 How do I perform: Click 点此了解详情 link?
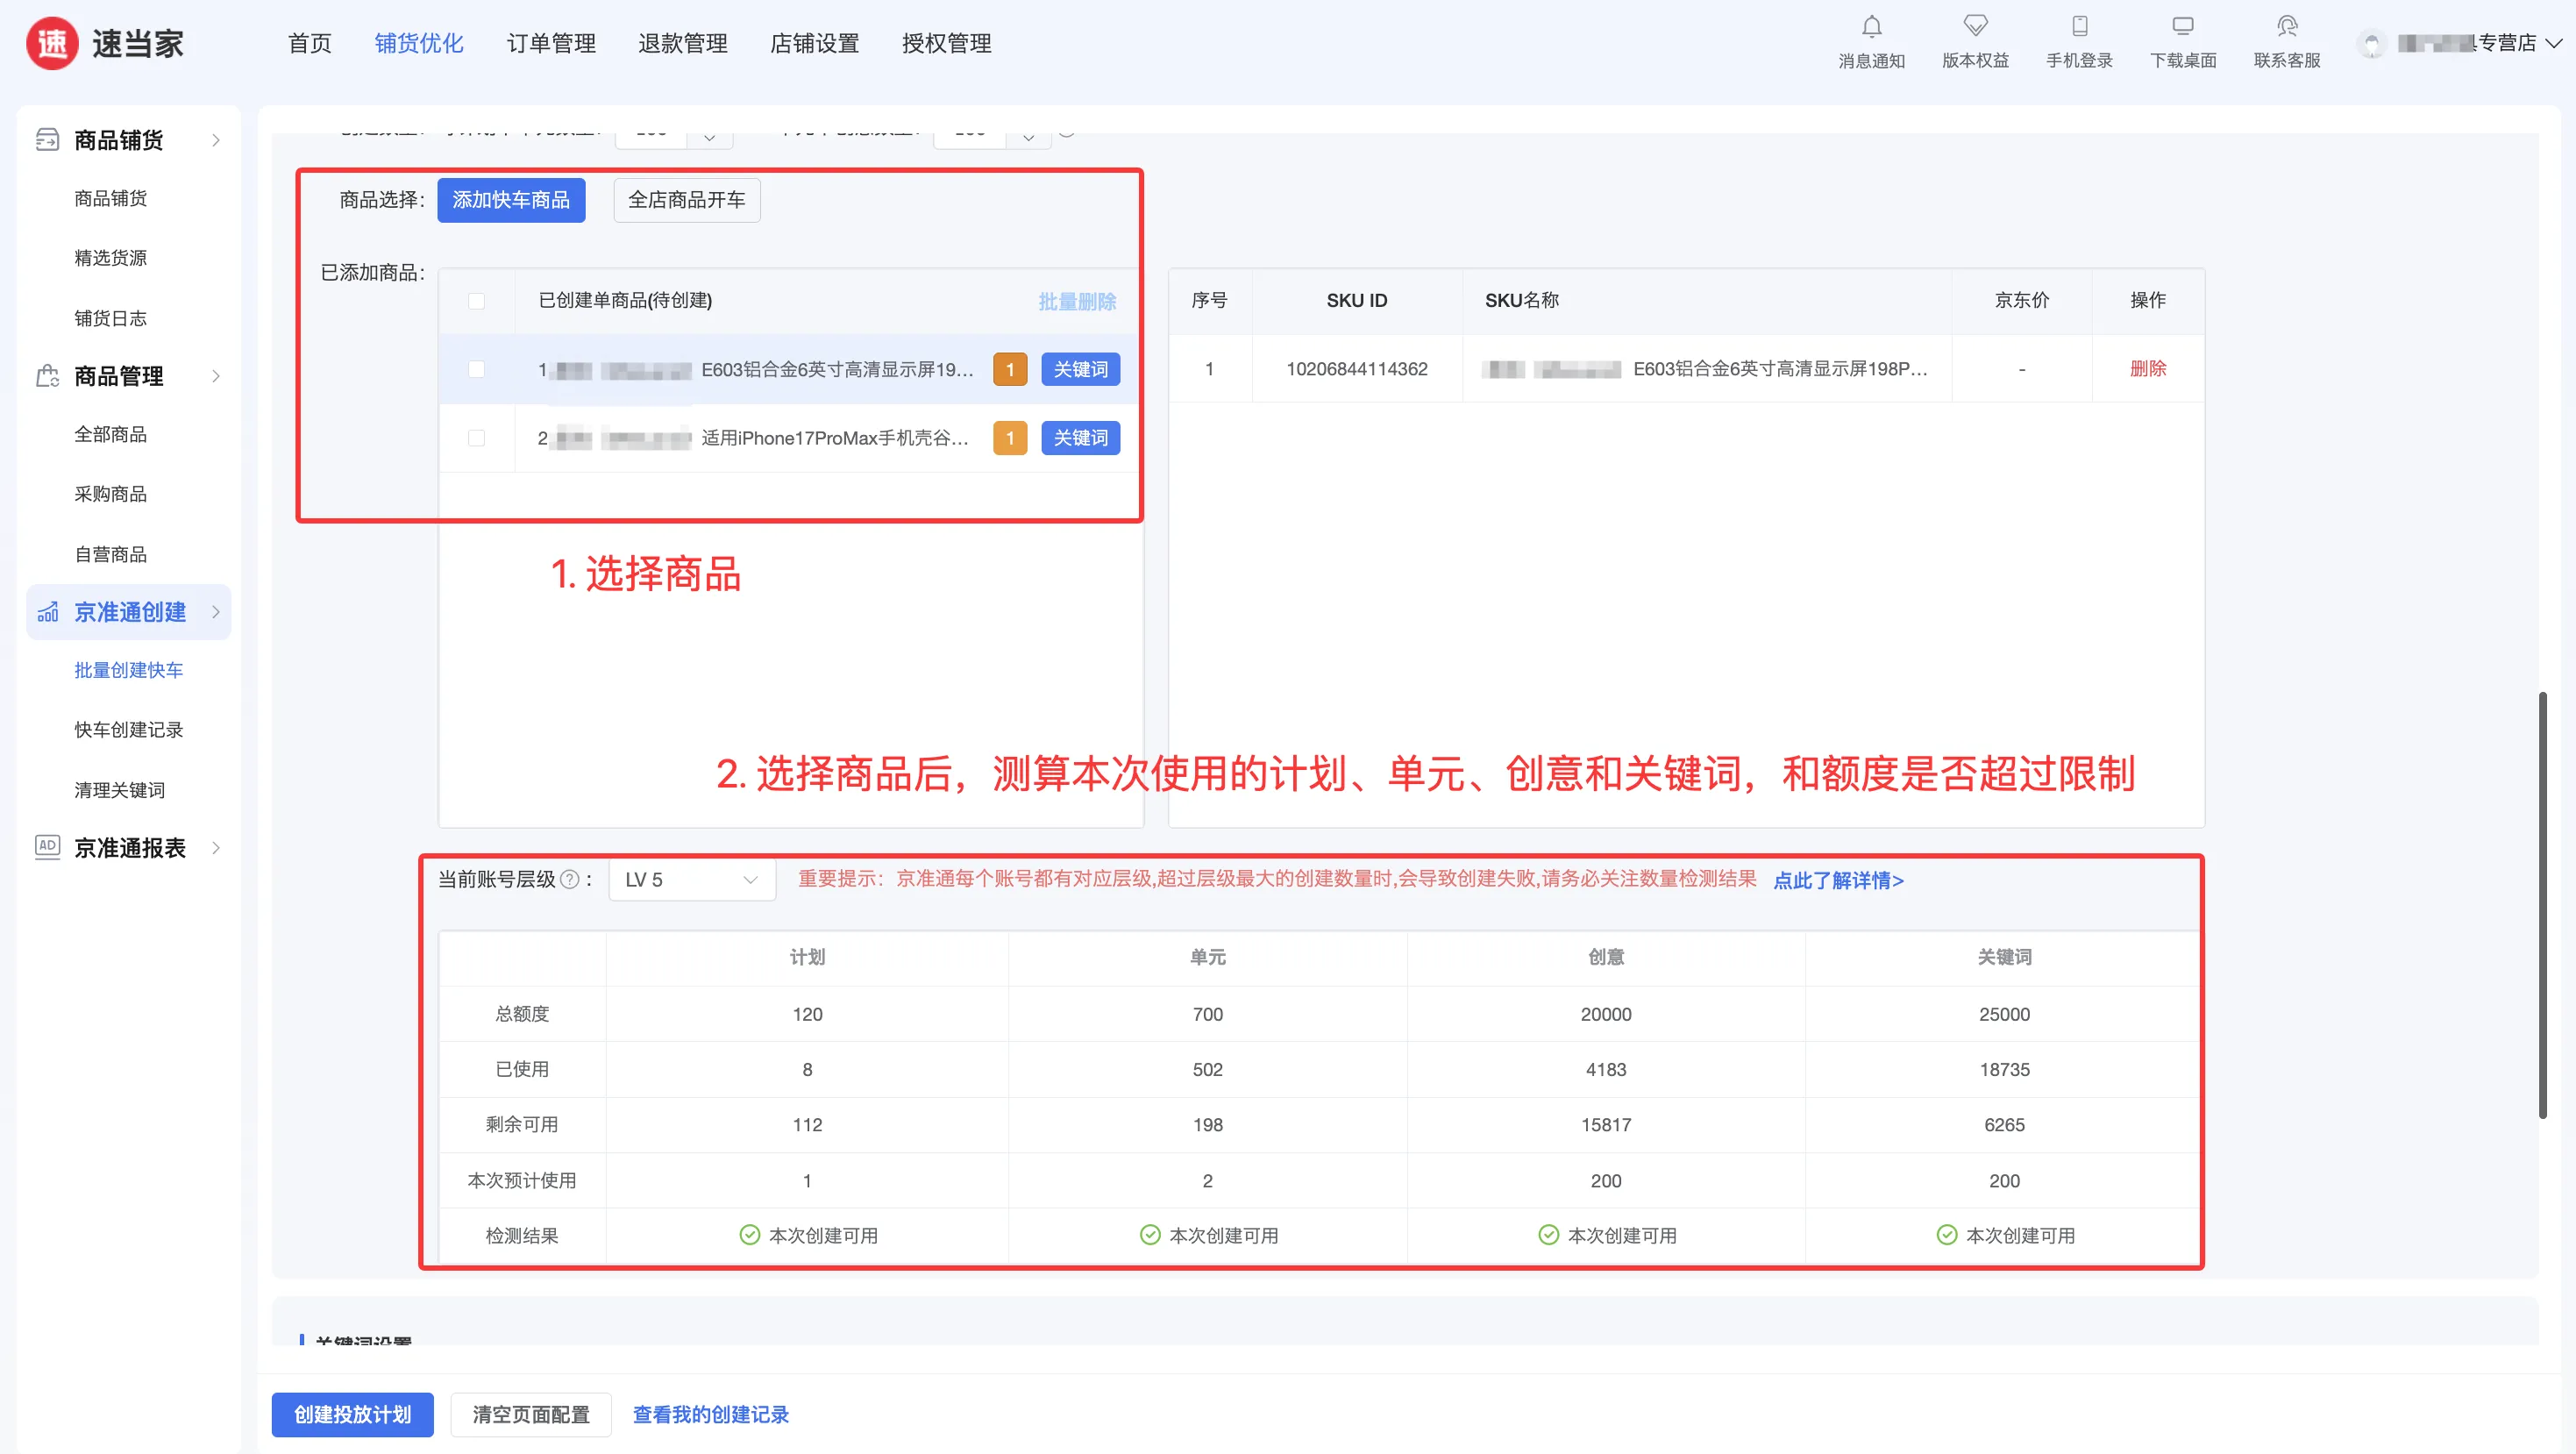click(x=1838, y=880)
